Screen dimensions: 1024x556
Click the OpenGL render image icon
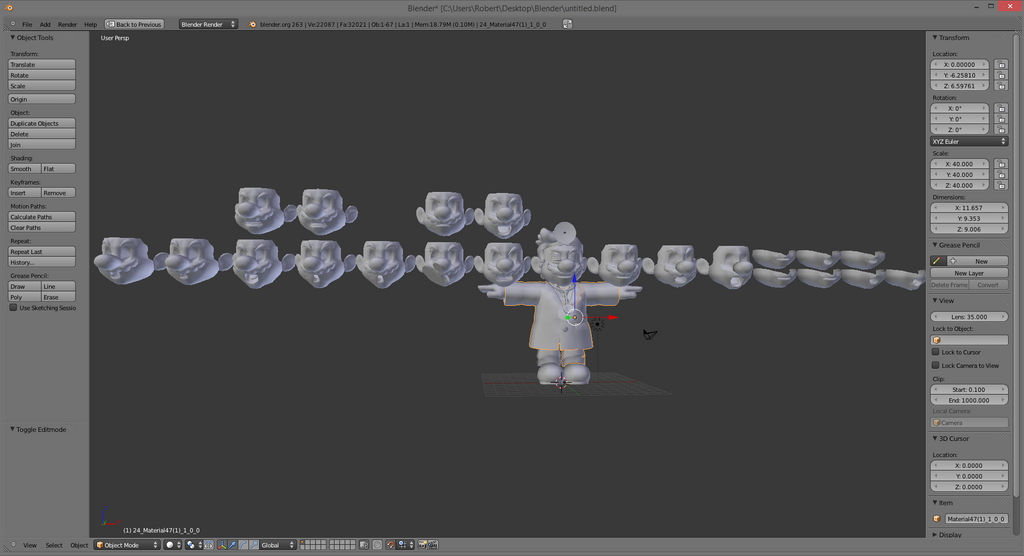[422, 545]
